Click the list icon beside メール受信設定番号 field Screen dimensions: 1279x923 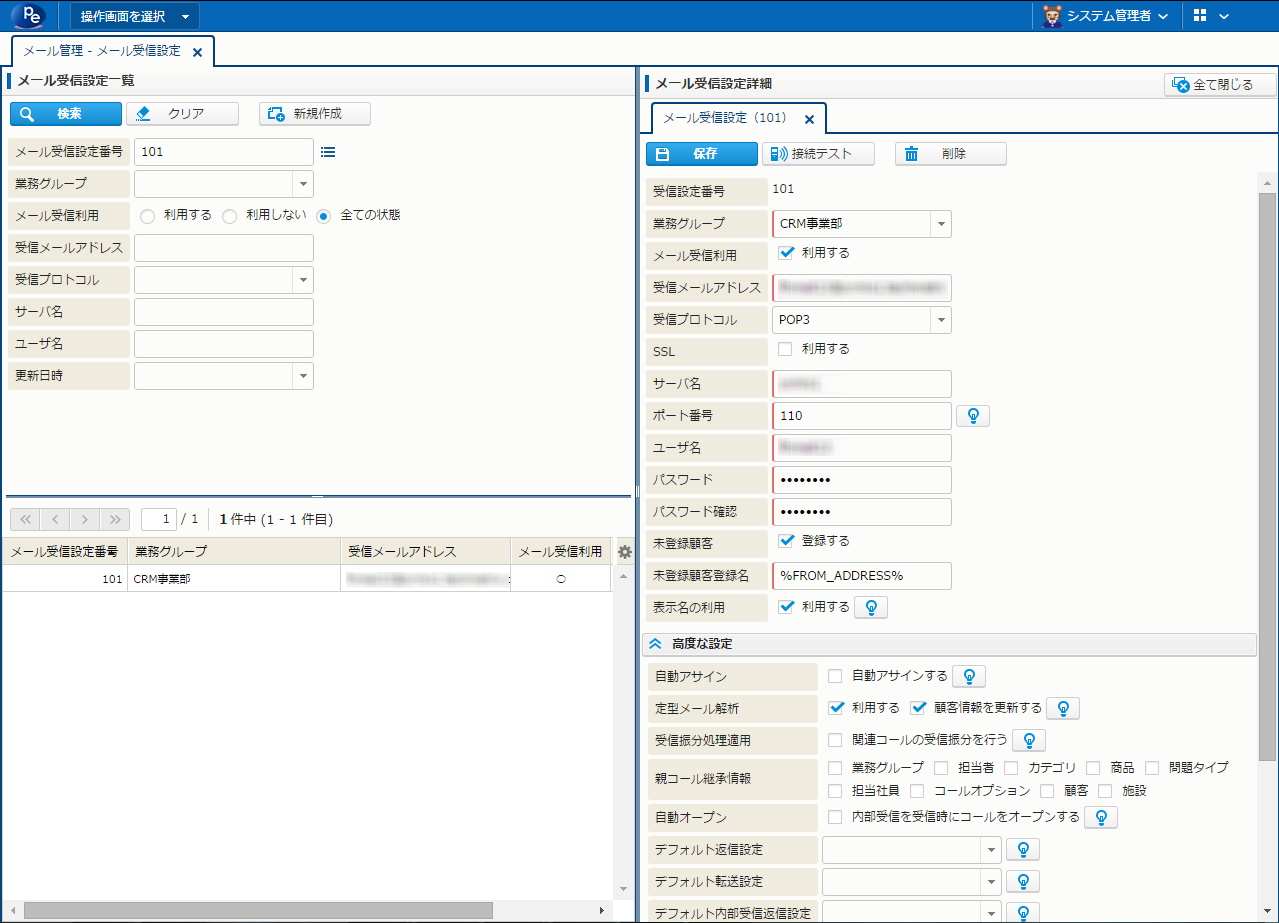coord(328,152)
